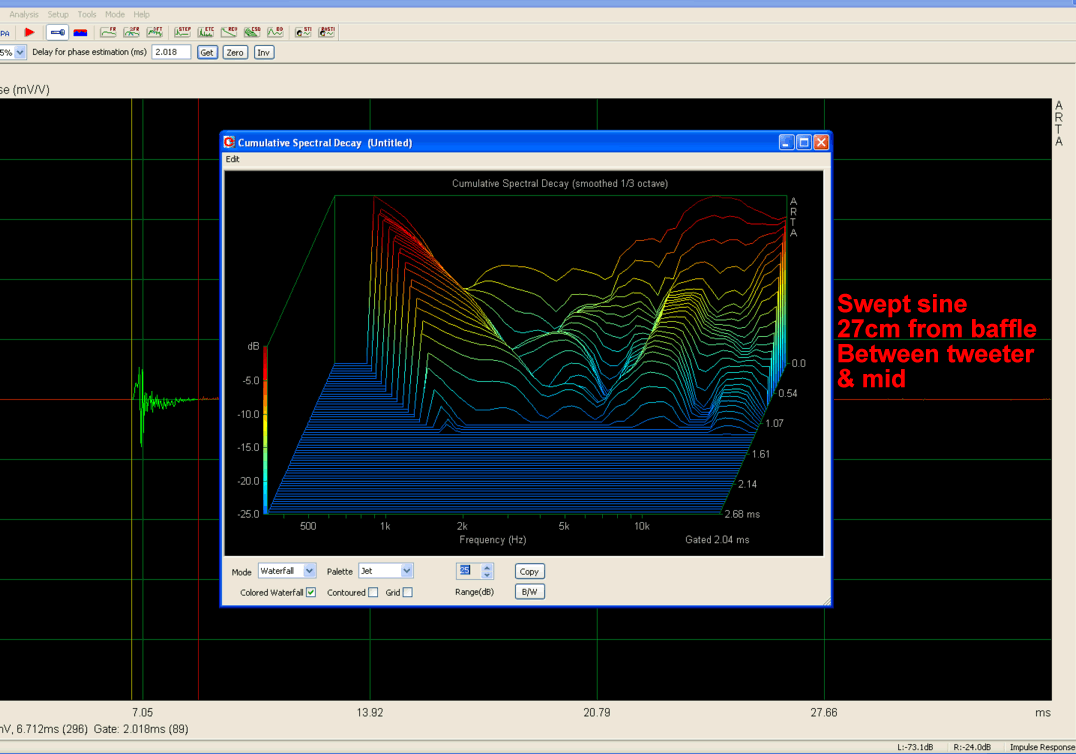1076x754 pixels.
Task: Minimize the Cumulative Spectral Decay window
Action: (x=787, y=142)
